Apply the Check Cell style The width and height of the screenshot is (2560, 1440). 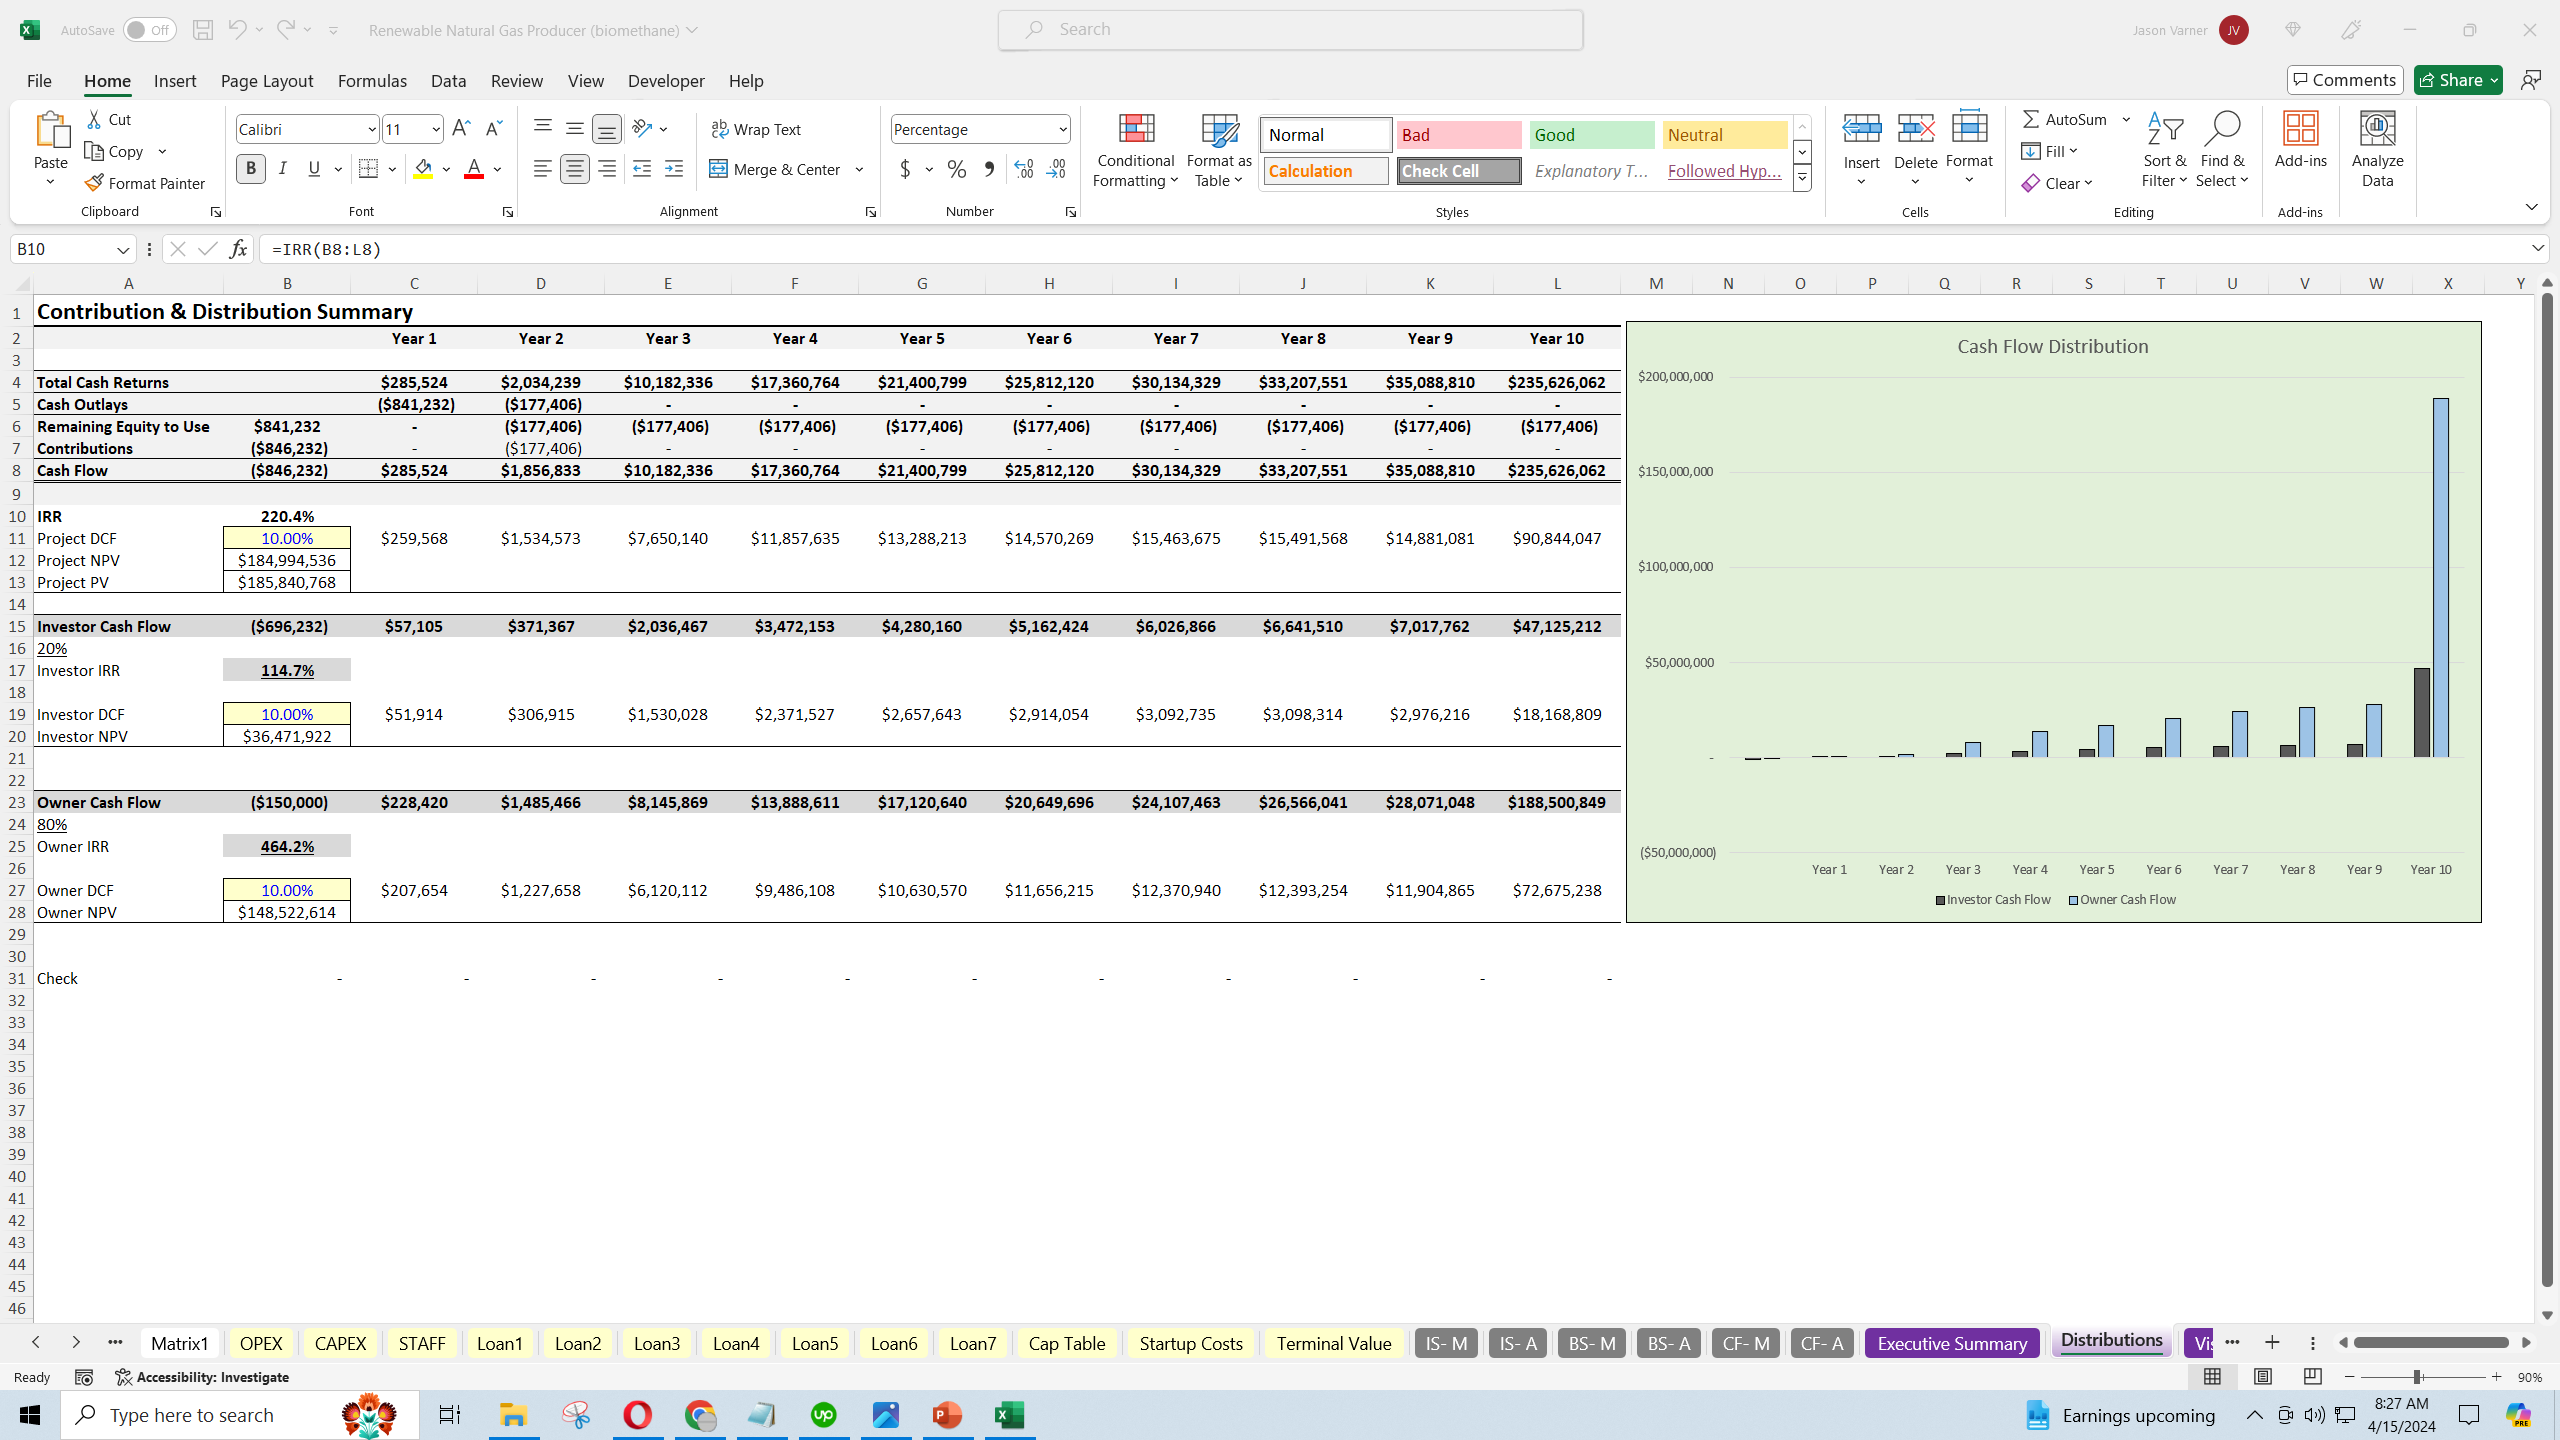pyautogui.click(x=1459, y=171)
